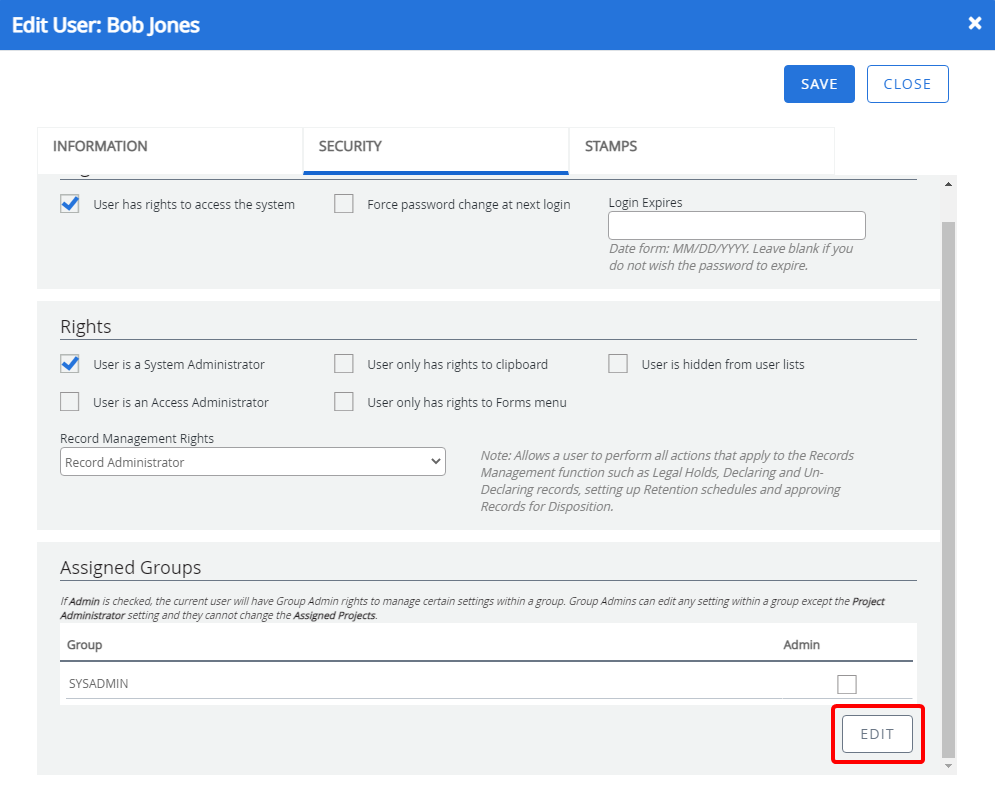The image size is (995, 791).
Task: Check User is an Access Administrator
Action: pyautogui.click(x=70, y=402)
